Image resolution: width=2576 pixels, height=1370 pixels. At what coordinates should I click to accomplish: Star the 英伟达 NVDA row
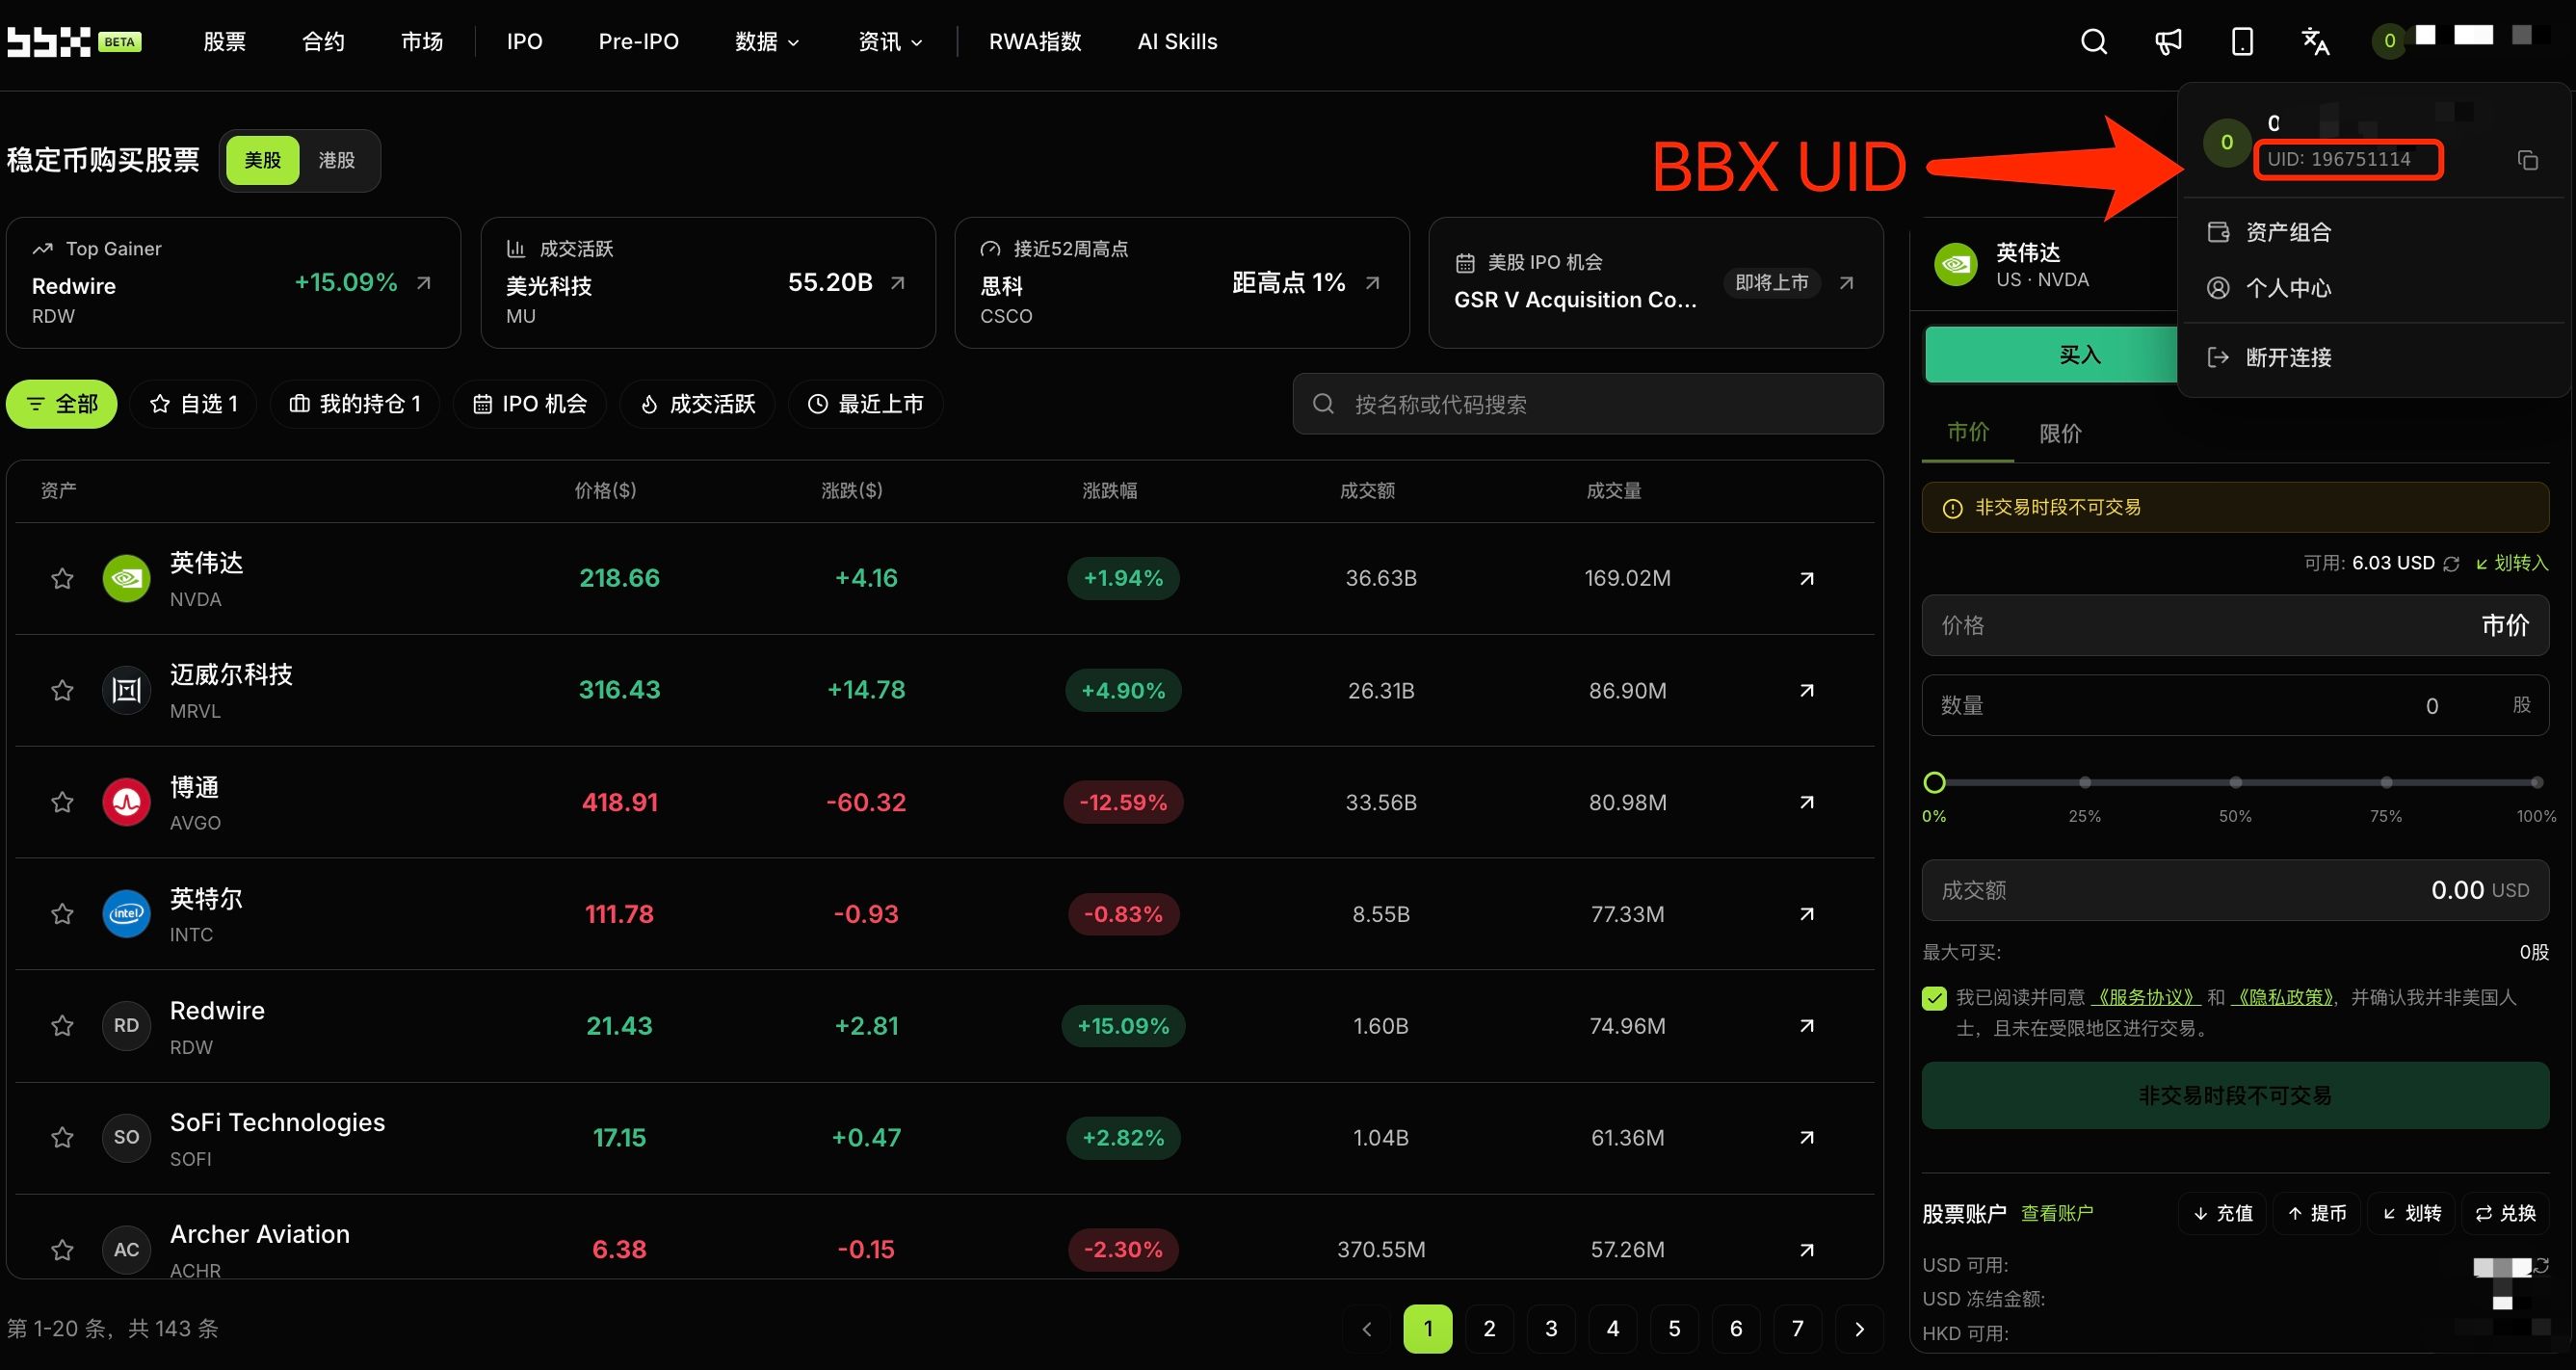coord(62,578)
